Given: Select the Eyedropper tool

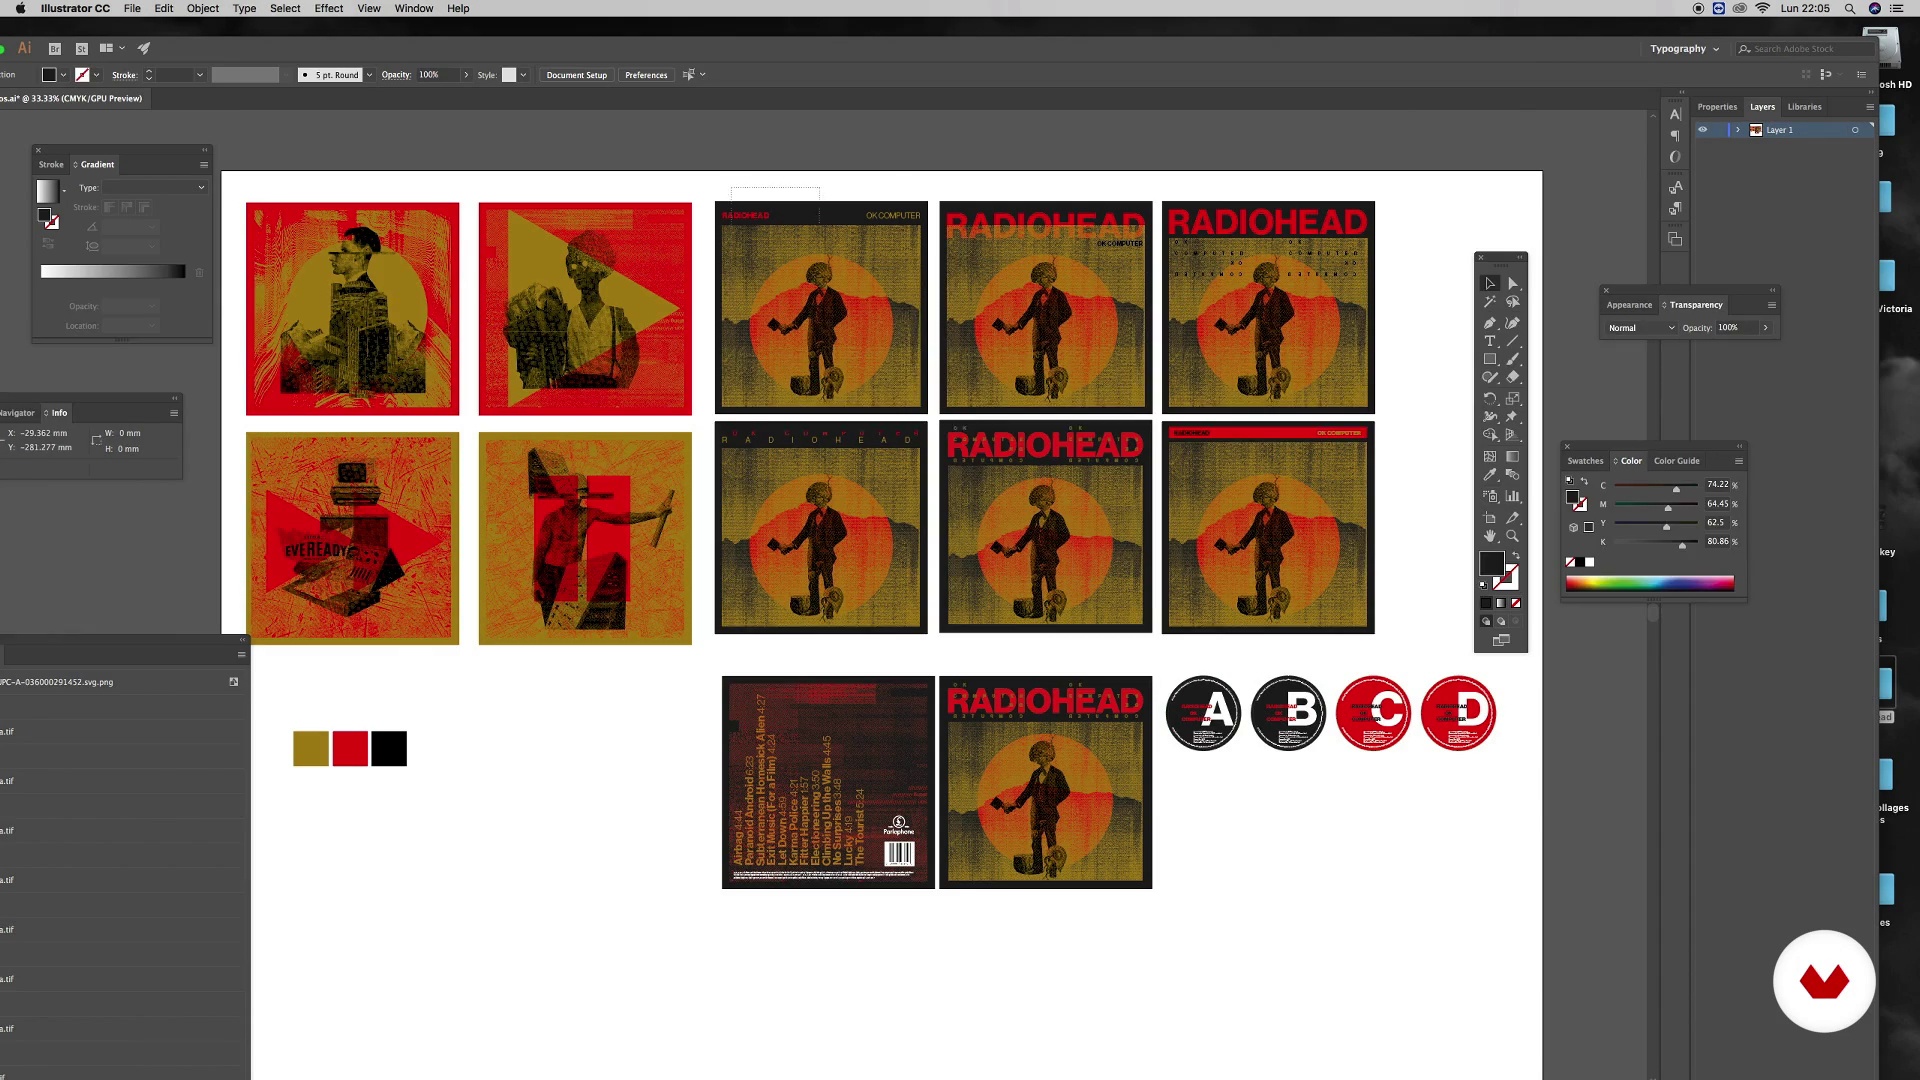Looking at the screenshot, I should coord(1489,475).
